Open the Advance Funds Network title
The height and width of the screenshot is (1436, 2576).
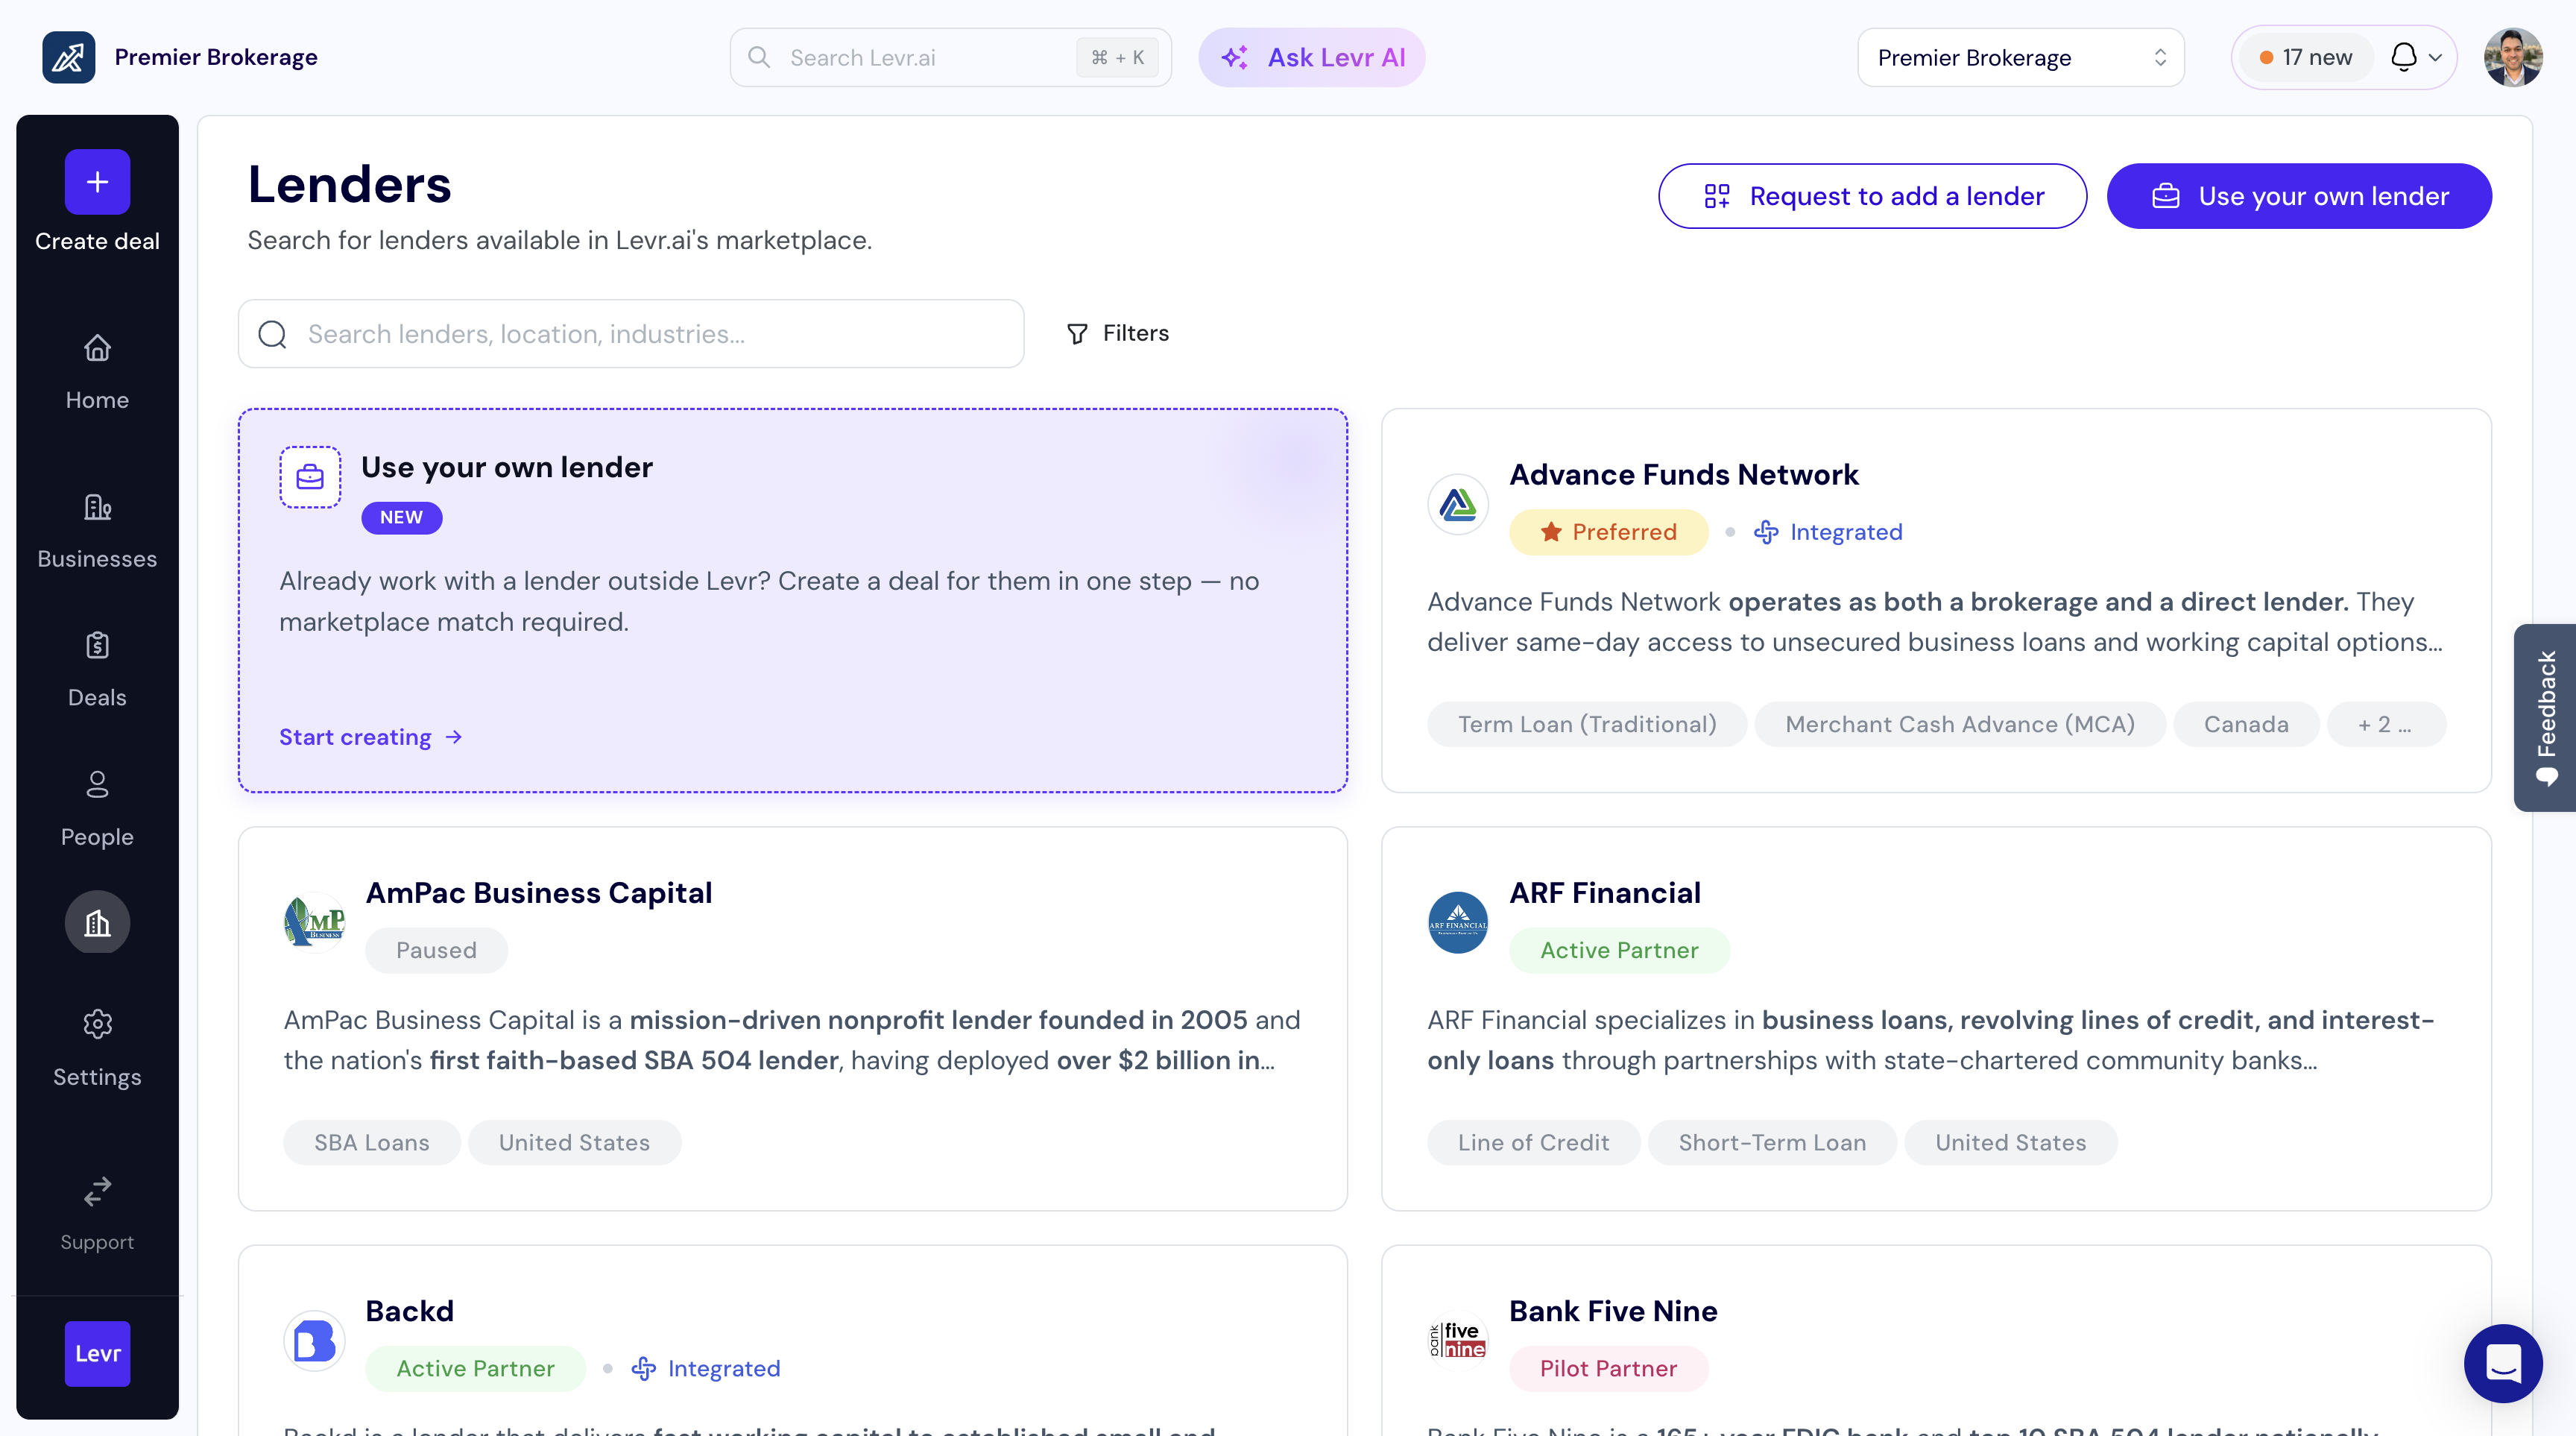[1684, 474]
